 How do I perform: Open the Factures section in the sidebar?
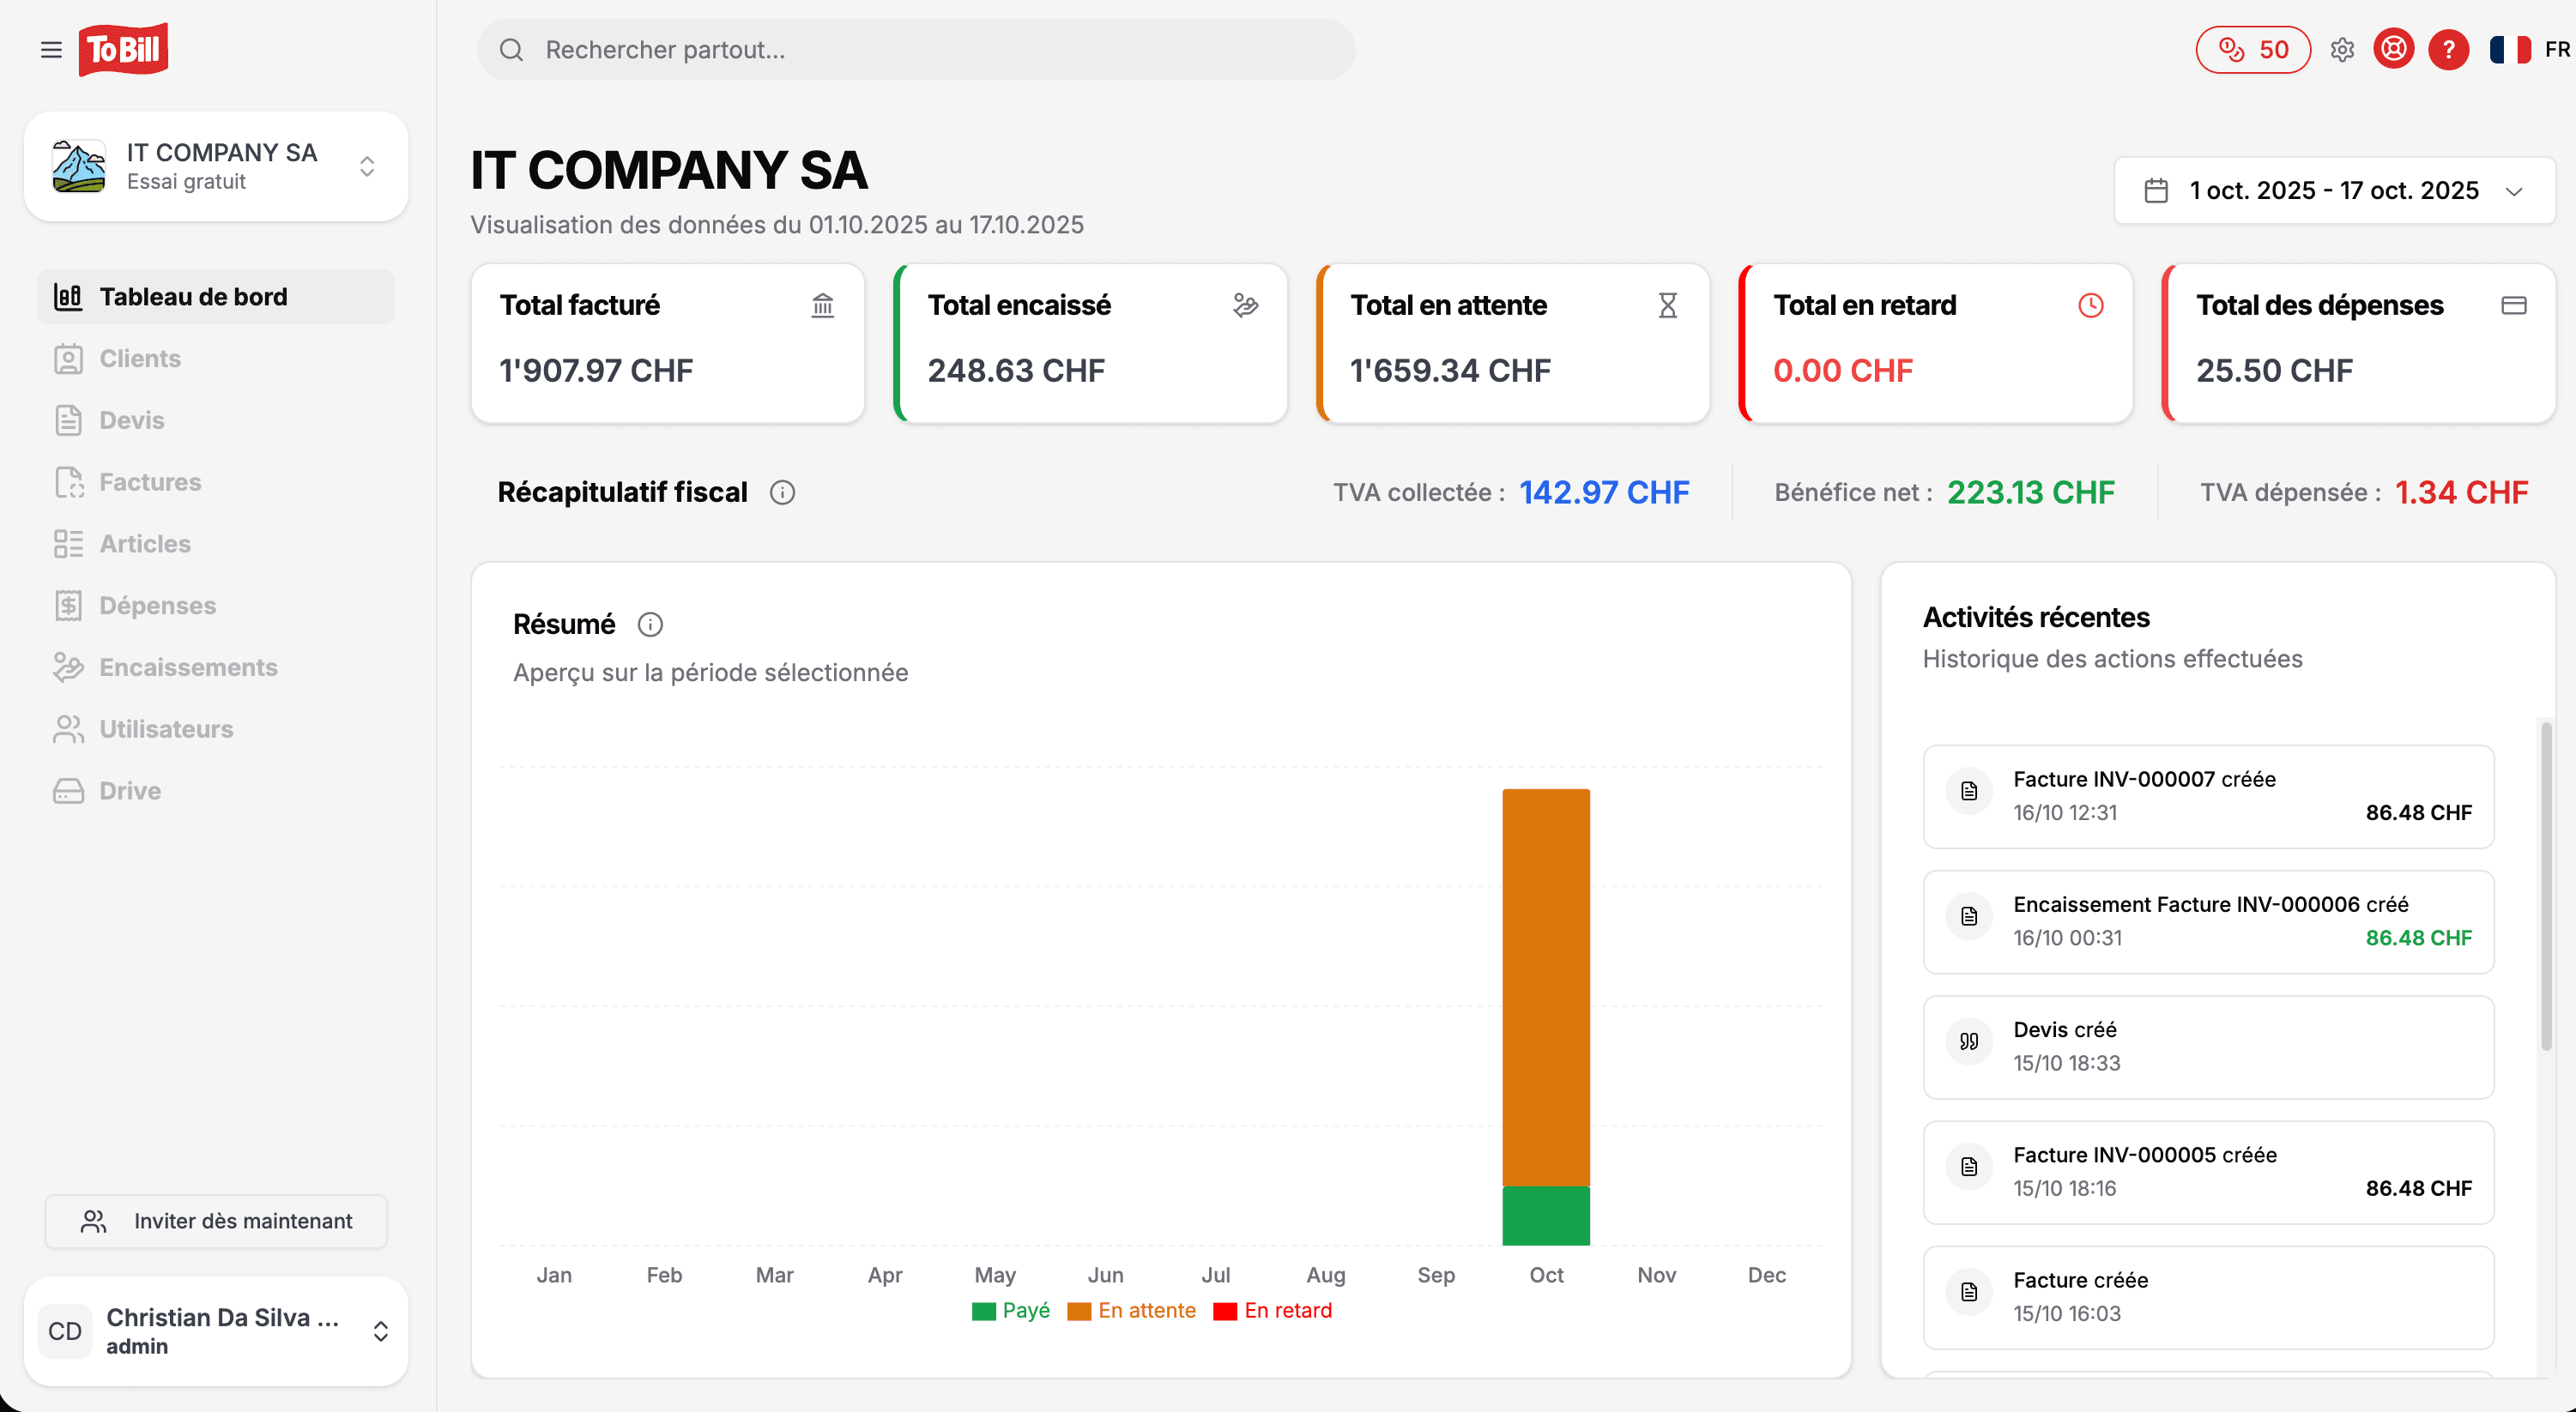(x=150, y=482)
